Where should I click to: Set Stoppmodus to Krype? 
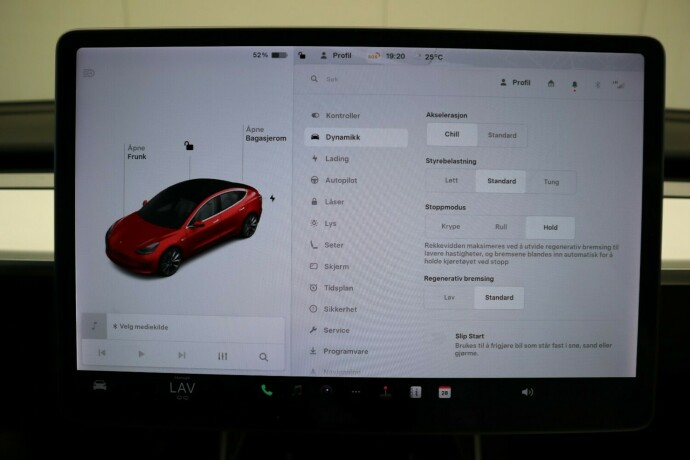[x=451, y=226]
